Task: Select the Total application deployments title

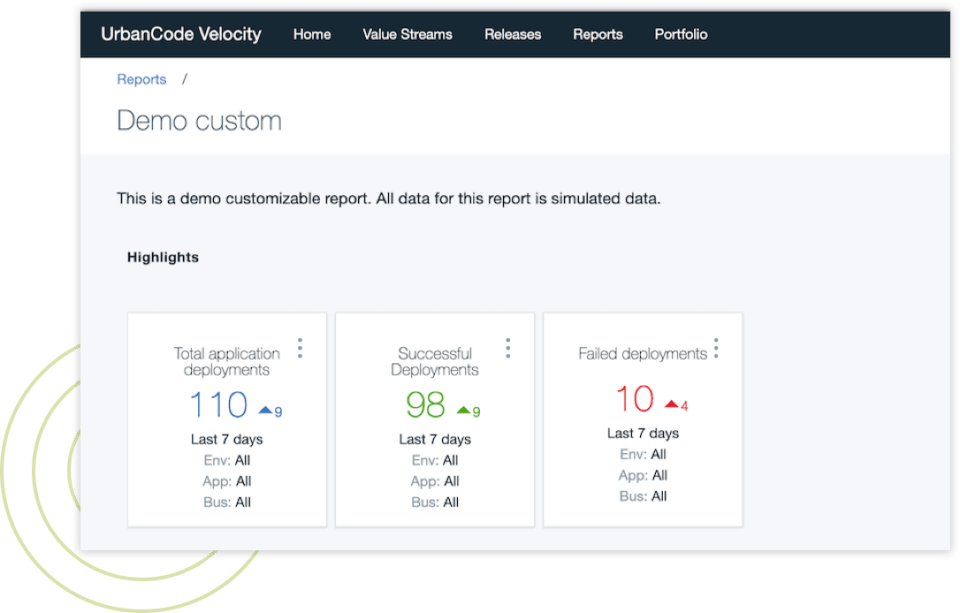Action: click(x=227, y=361)
